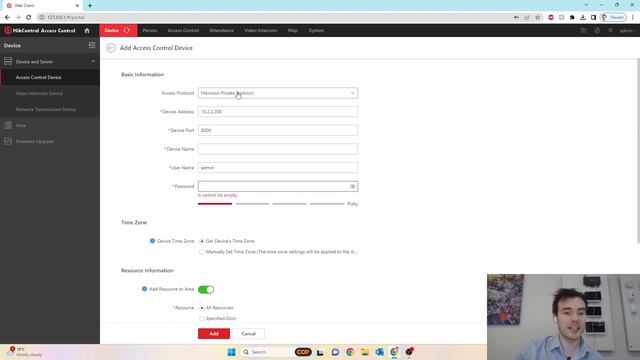Open Windows Start menu
This screenshot has height=360, width=640.
pyautogui.click(x=231, y=352)
